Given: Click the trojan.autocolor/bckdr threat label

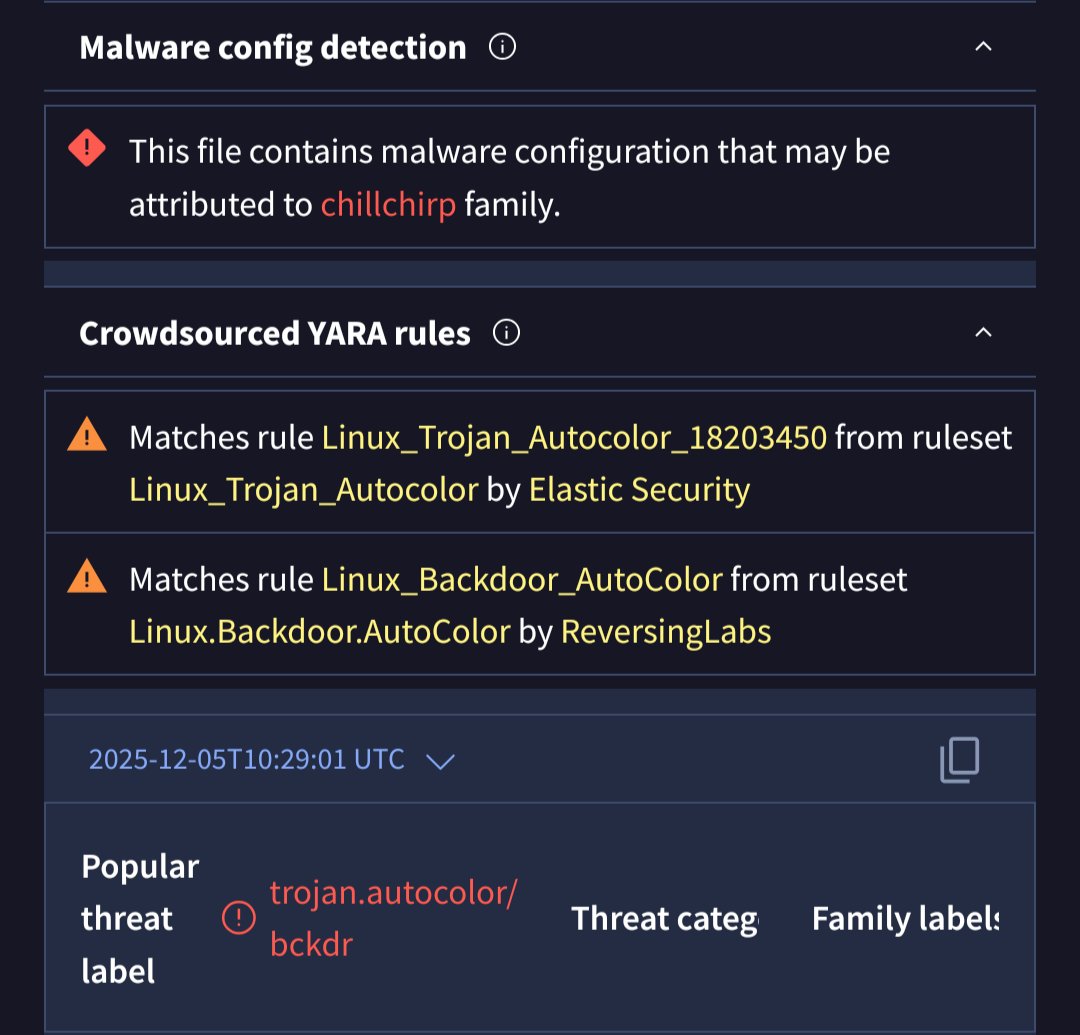Looking at the screenshot, I should 393,917.
